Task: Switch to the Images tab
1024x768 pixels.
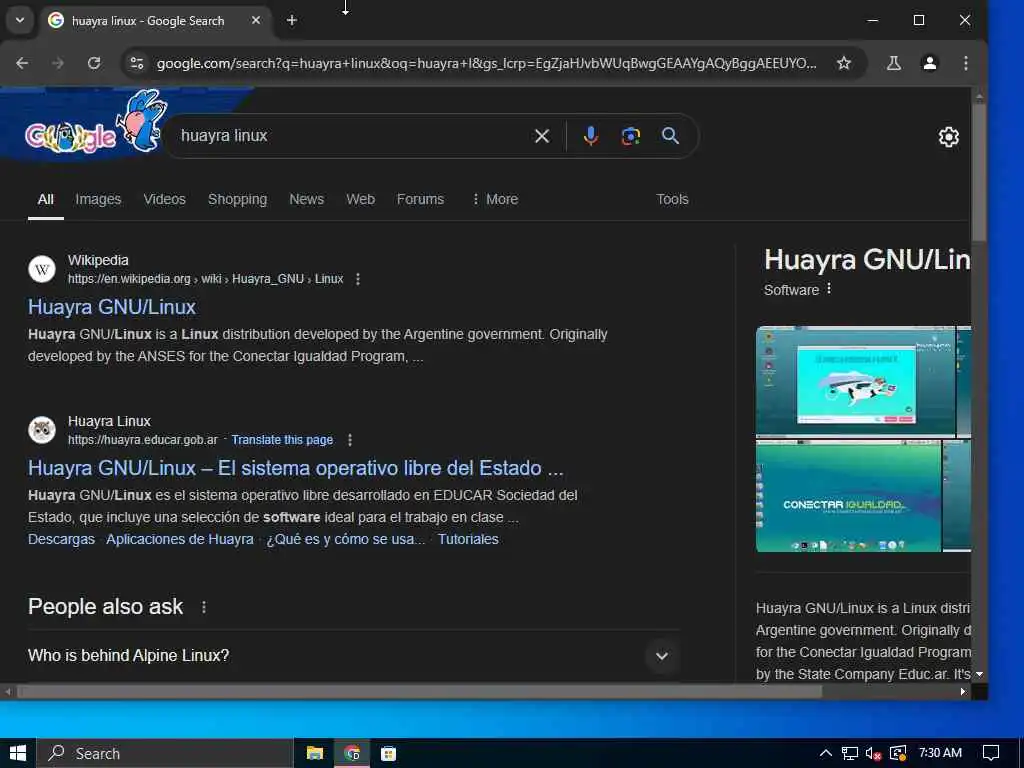Action: (98, 199)
